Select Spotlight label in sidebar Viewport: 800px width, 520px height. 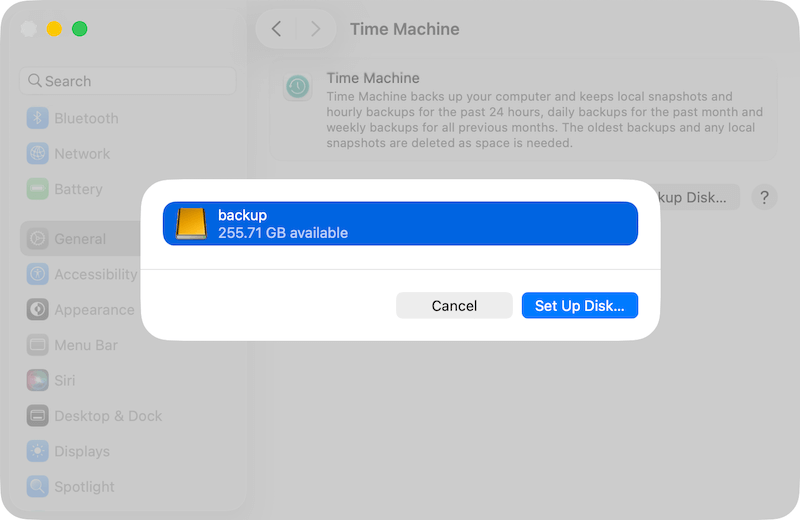(x=84, y=487)
